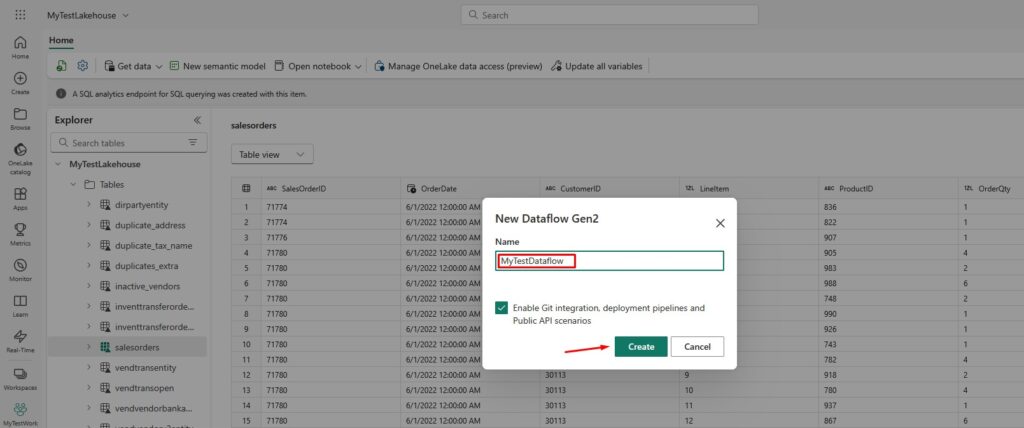Go to Home in left navigation
Image resolution: width=1024 pixels, height=428 pixels.
(20, 47)
